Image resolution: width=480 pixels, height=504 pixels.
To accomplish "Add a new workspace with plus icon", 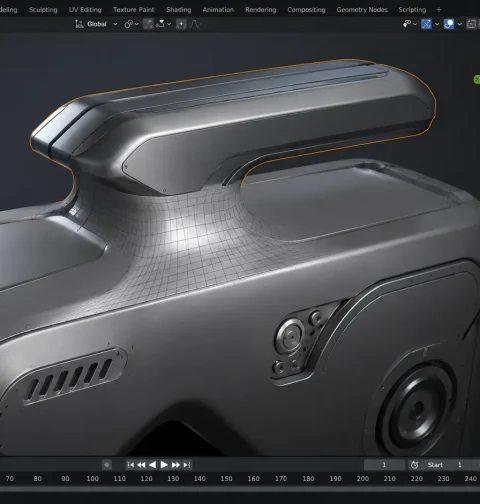I will (x=439, y=10).
